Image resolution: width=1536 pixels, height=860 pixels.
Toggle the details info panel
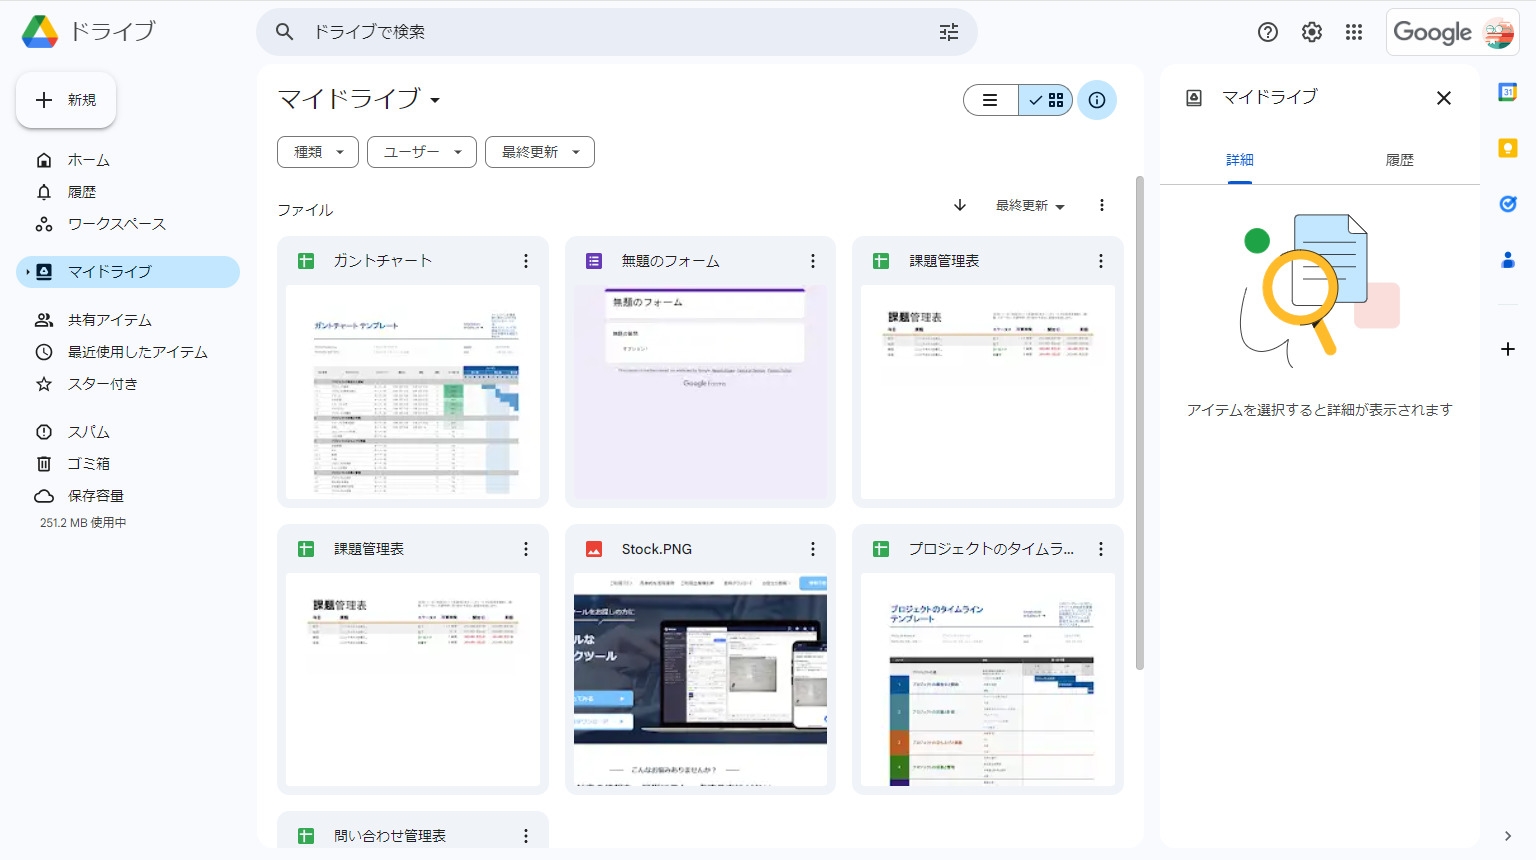[x=1097, y=100]
